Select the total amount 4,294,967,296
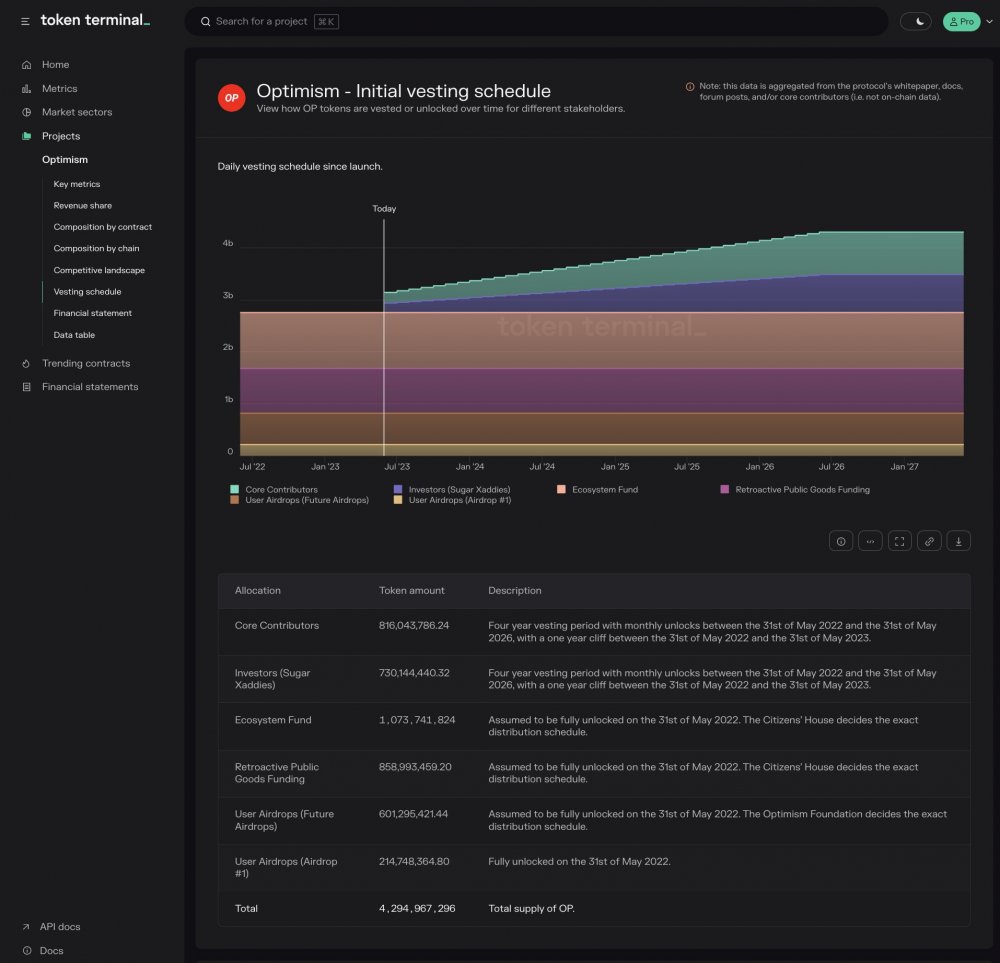The height and width of the screenshot is (963, 1000). click(417, 909)
